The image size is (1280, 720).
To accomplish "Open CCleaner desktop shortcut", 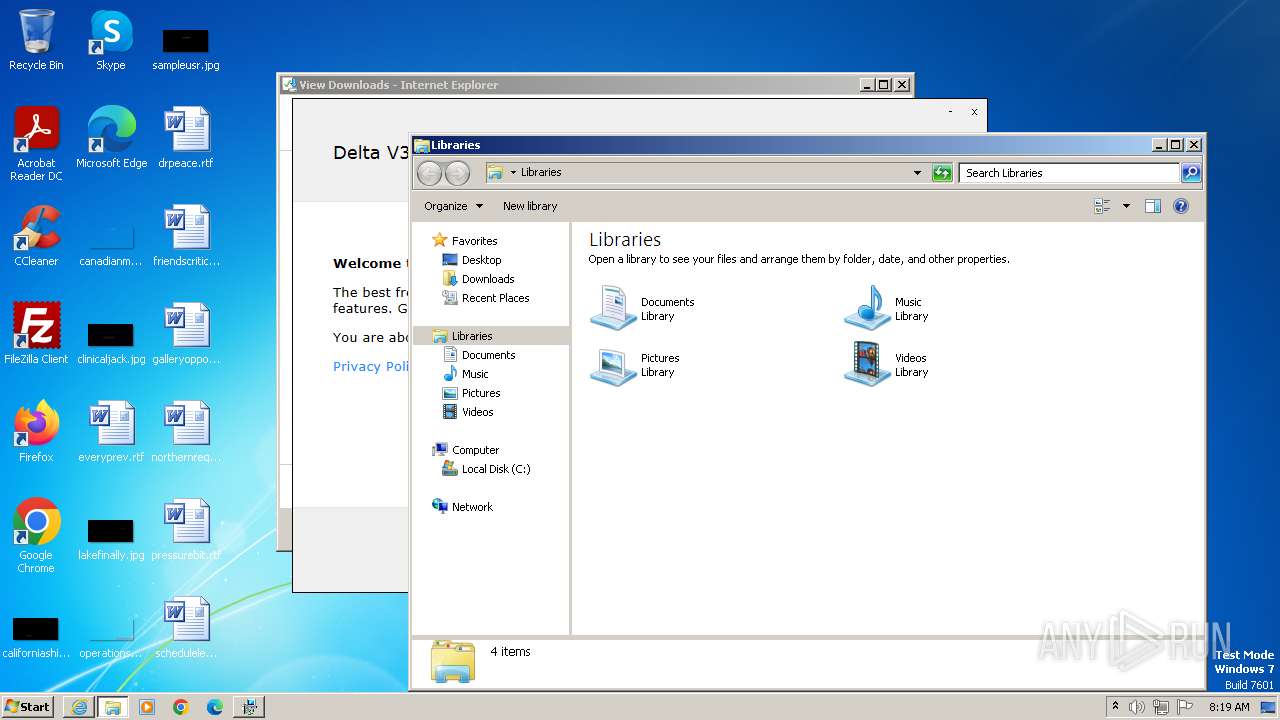I will [36, 236].
